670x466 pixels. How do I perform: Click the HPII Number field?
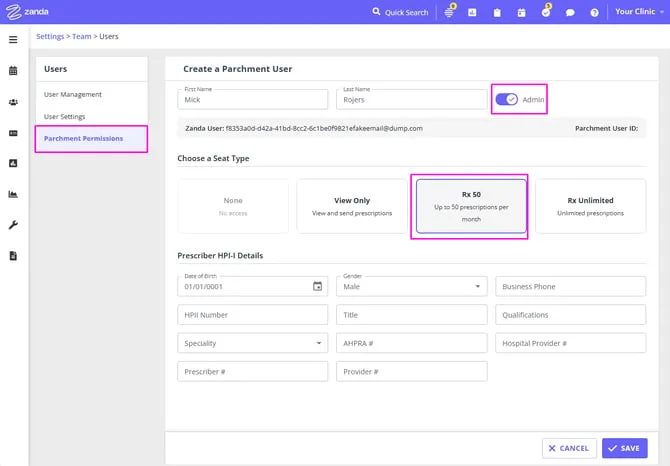(x=253, y=315)
